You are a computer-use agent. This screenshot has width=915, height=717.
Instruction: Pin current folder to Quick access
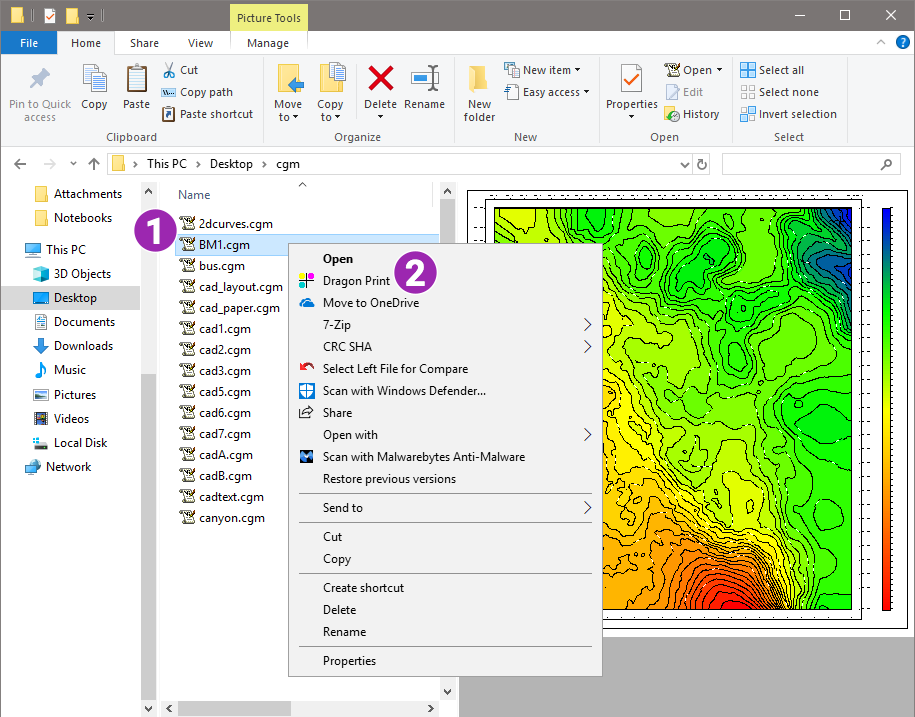tap(39, 90)
